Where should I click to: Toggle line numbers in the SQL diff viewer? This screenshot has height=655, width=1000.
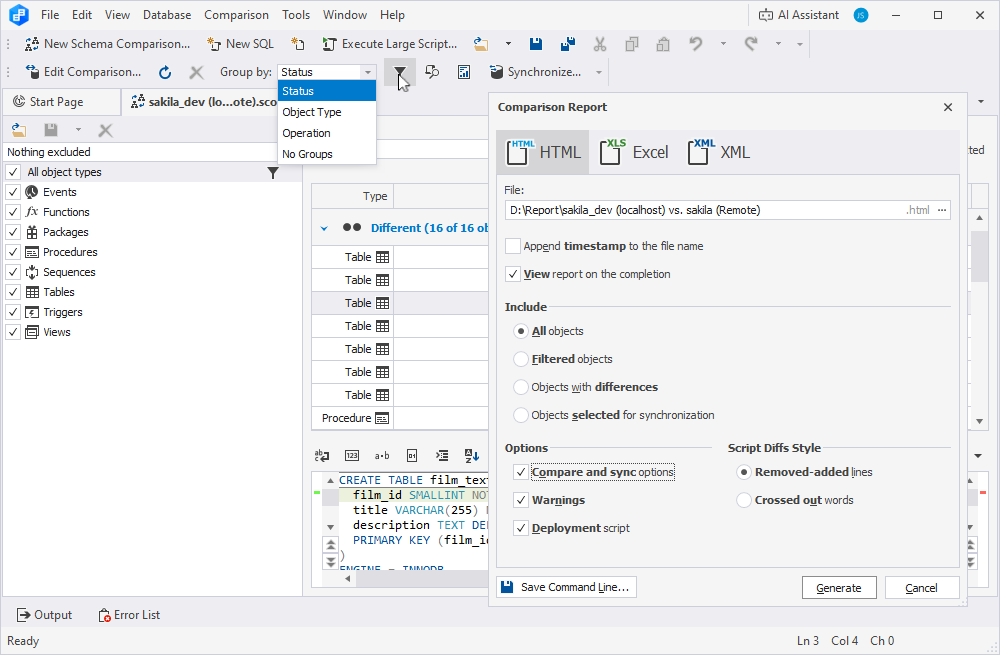[x=352, y=456]
